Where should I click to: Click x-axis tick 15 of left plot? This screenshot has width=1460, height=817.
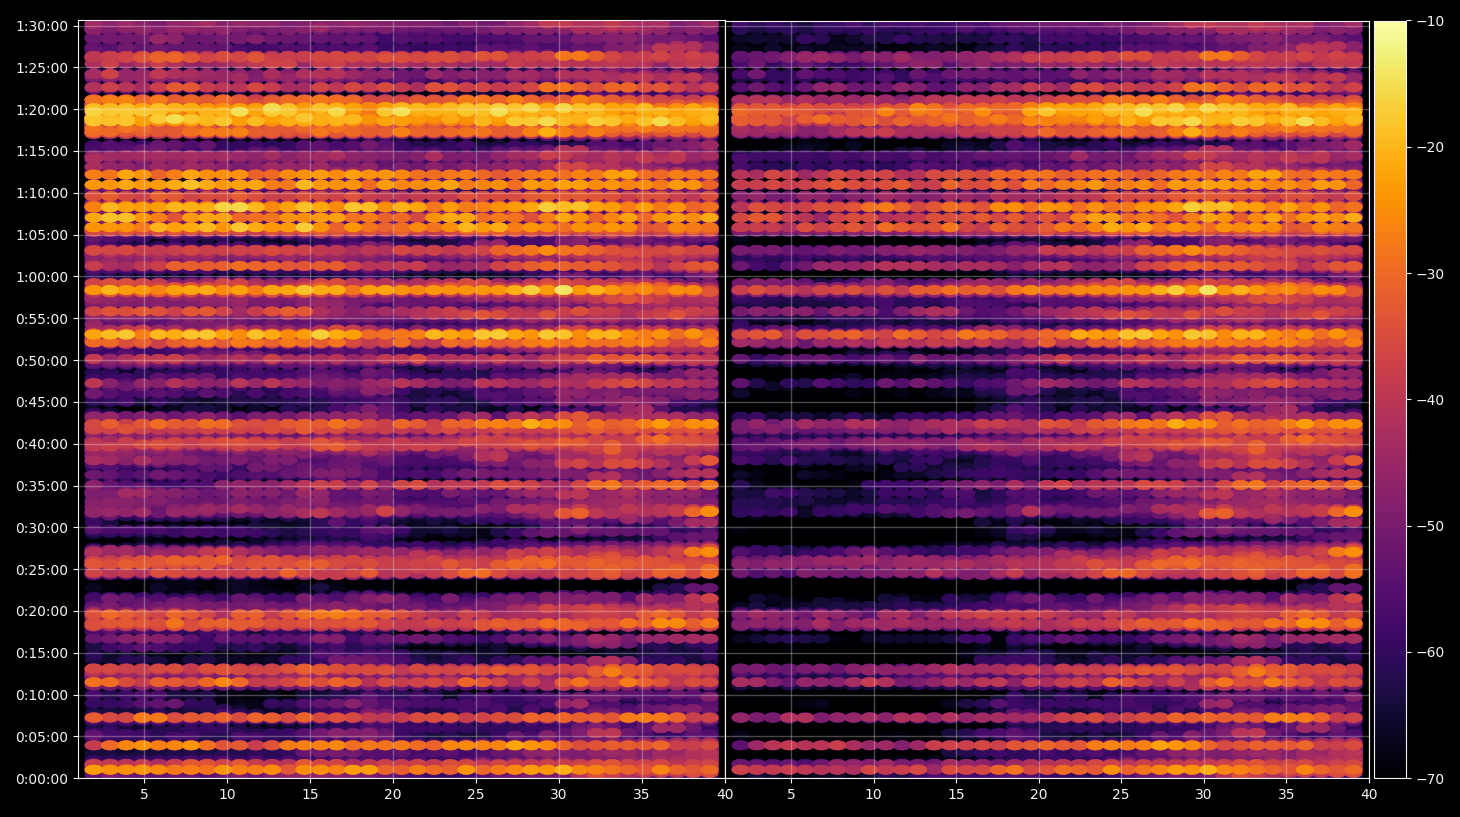coord(310,795)
